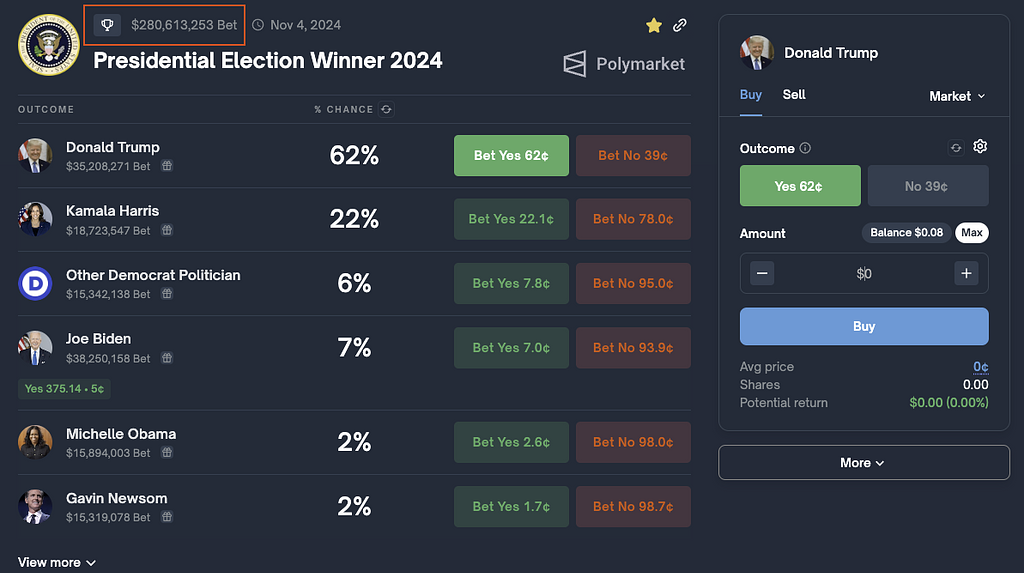
Task: Select the No 39¢ outcome option
Action: (927, 186)
